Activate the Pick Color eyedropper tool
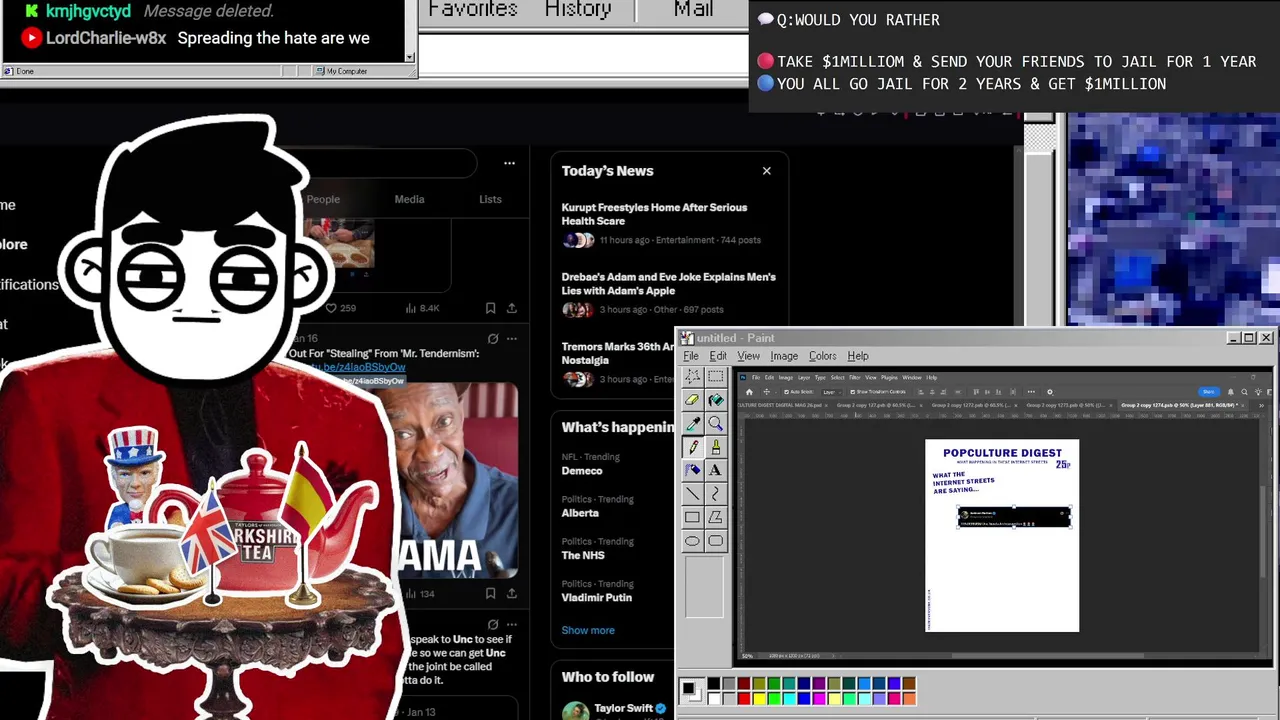The width and height of the screenshot is (1280, 720). [692, 424]
